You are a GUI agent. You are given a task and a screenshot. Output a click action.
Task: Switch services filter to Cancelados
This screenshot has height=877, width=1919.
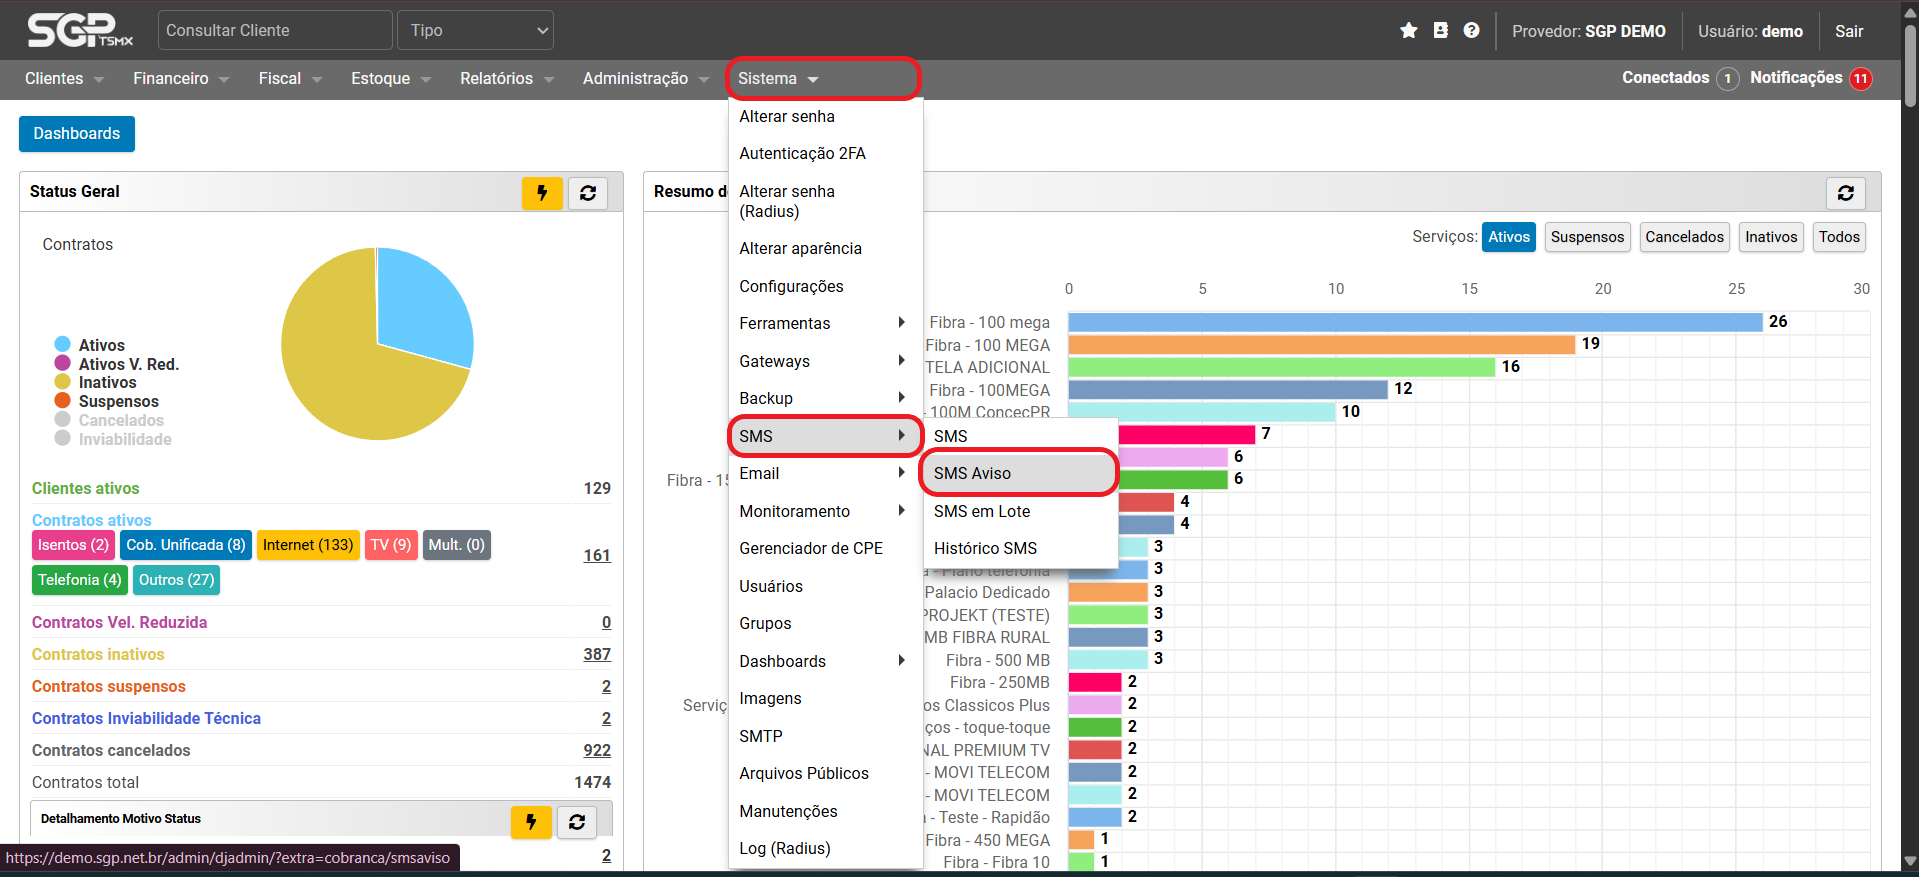click(1684, 237)
